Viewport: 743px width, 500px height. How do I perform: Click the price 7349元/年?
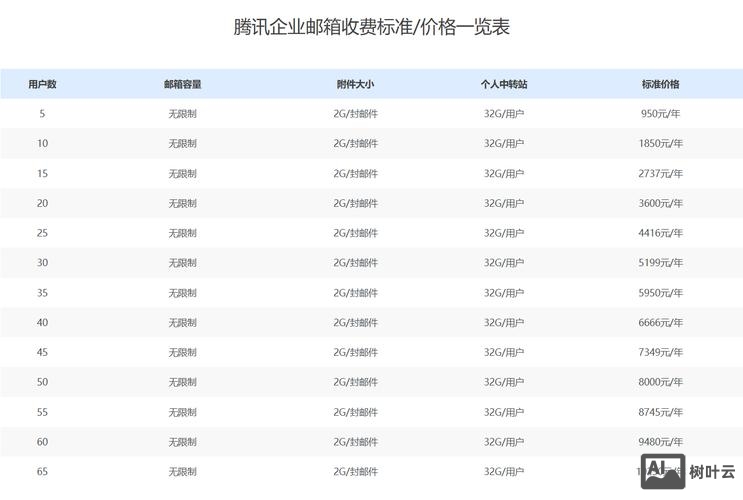pos(661,353)
